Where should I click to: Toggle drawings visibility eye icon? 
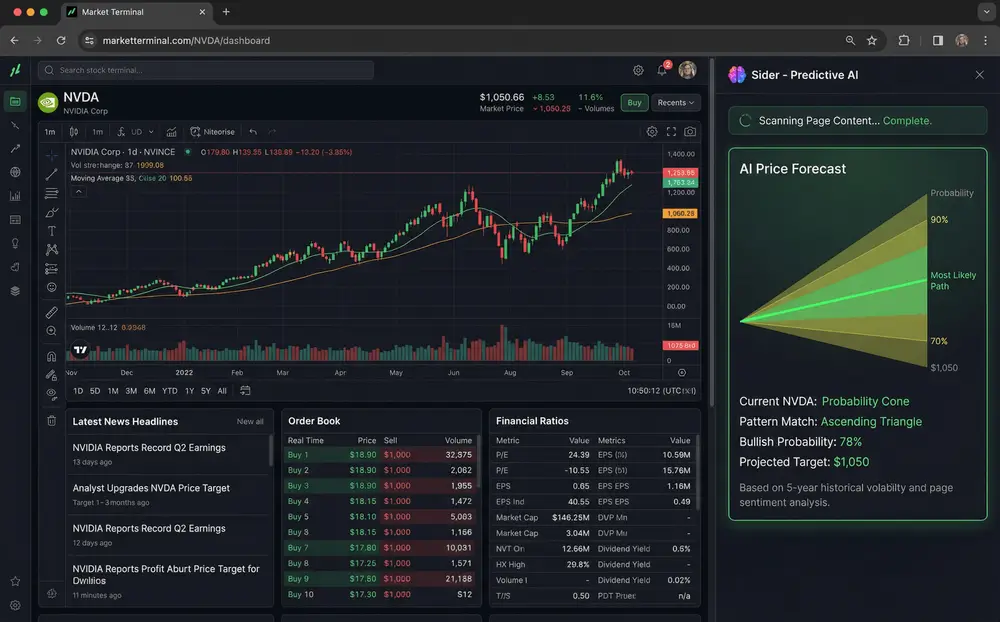pos(52,394)
